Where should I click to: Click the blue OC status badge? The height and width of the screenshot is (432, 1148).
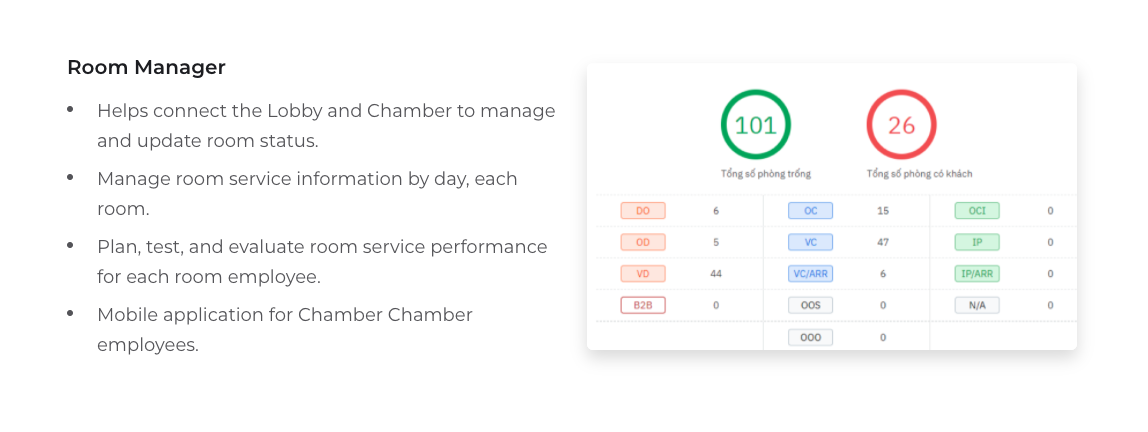point(810,211)
